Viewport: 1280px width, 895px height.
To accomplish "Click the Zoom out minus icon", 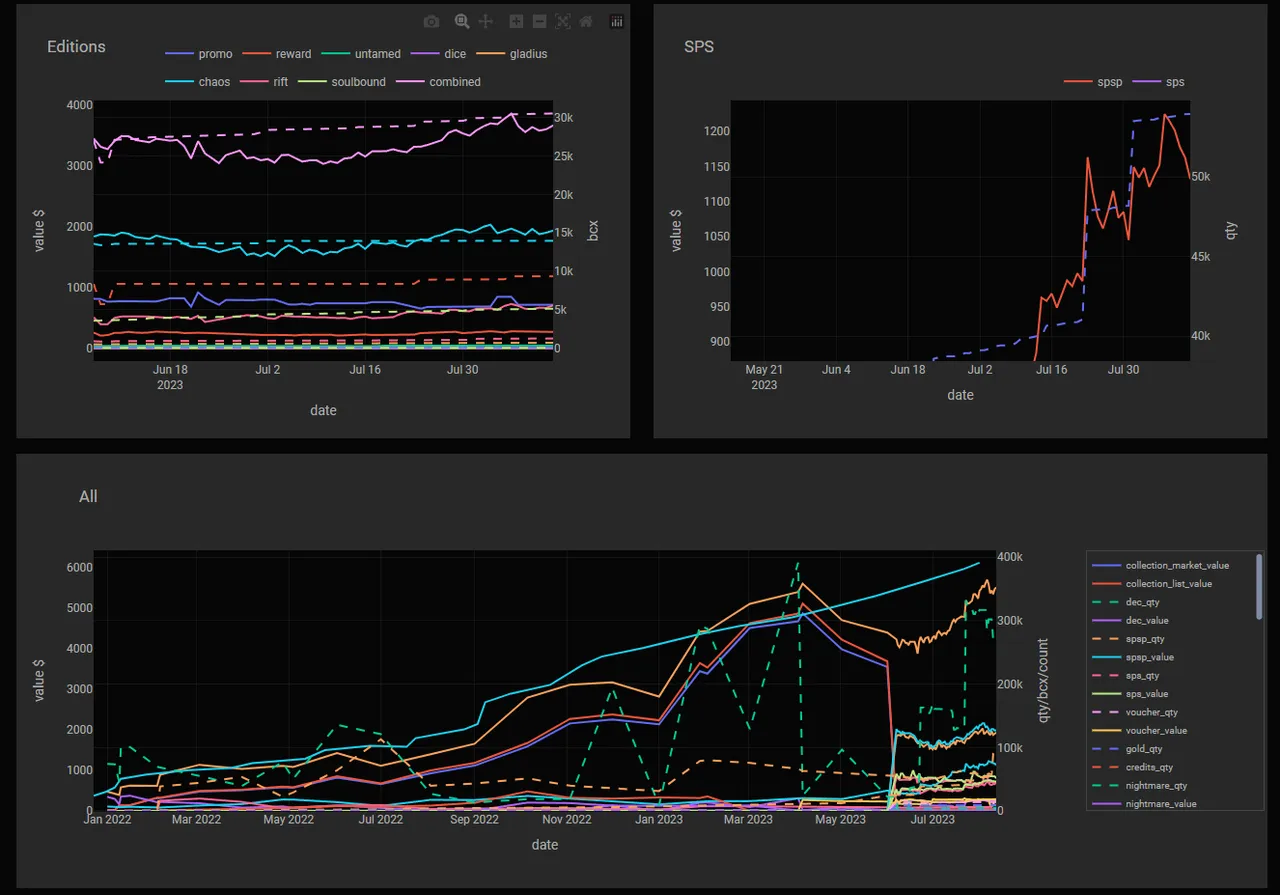I will coord(539,21).
